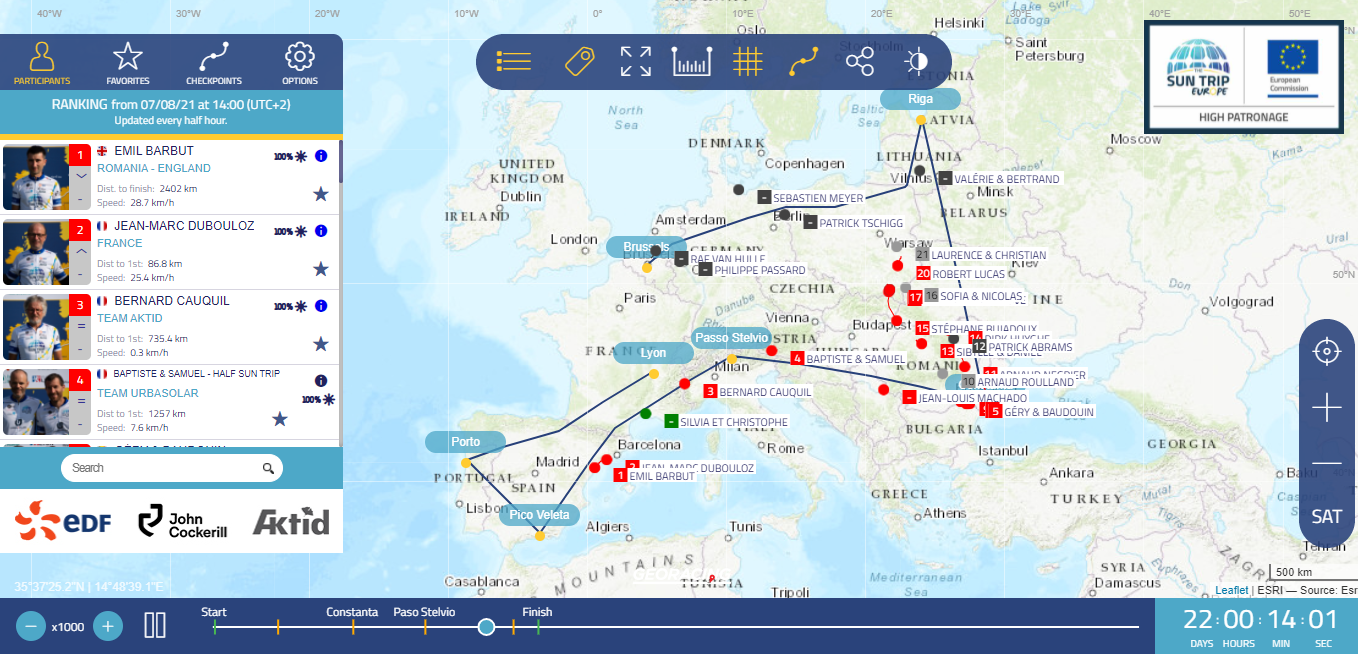1358x654 pixels.
Task: Toggle the route trace line icon
Action: tap(803, 62)
